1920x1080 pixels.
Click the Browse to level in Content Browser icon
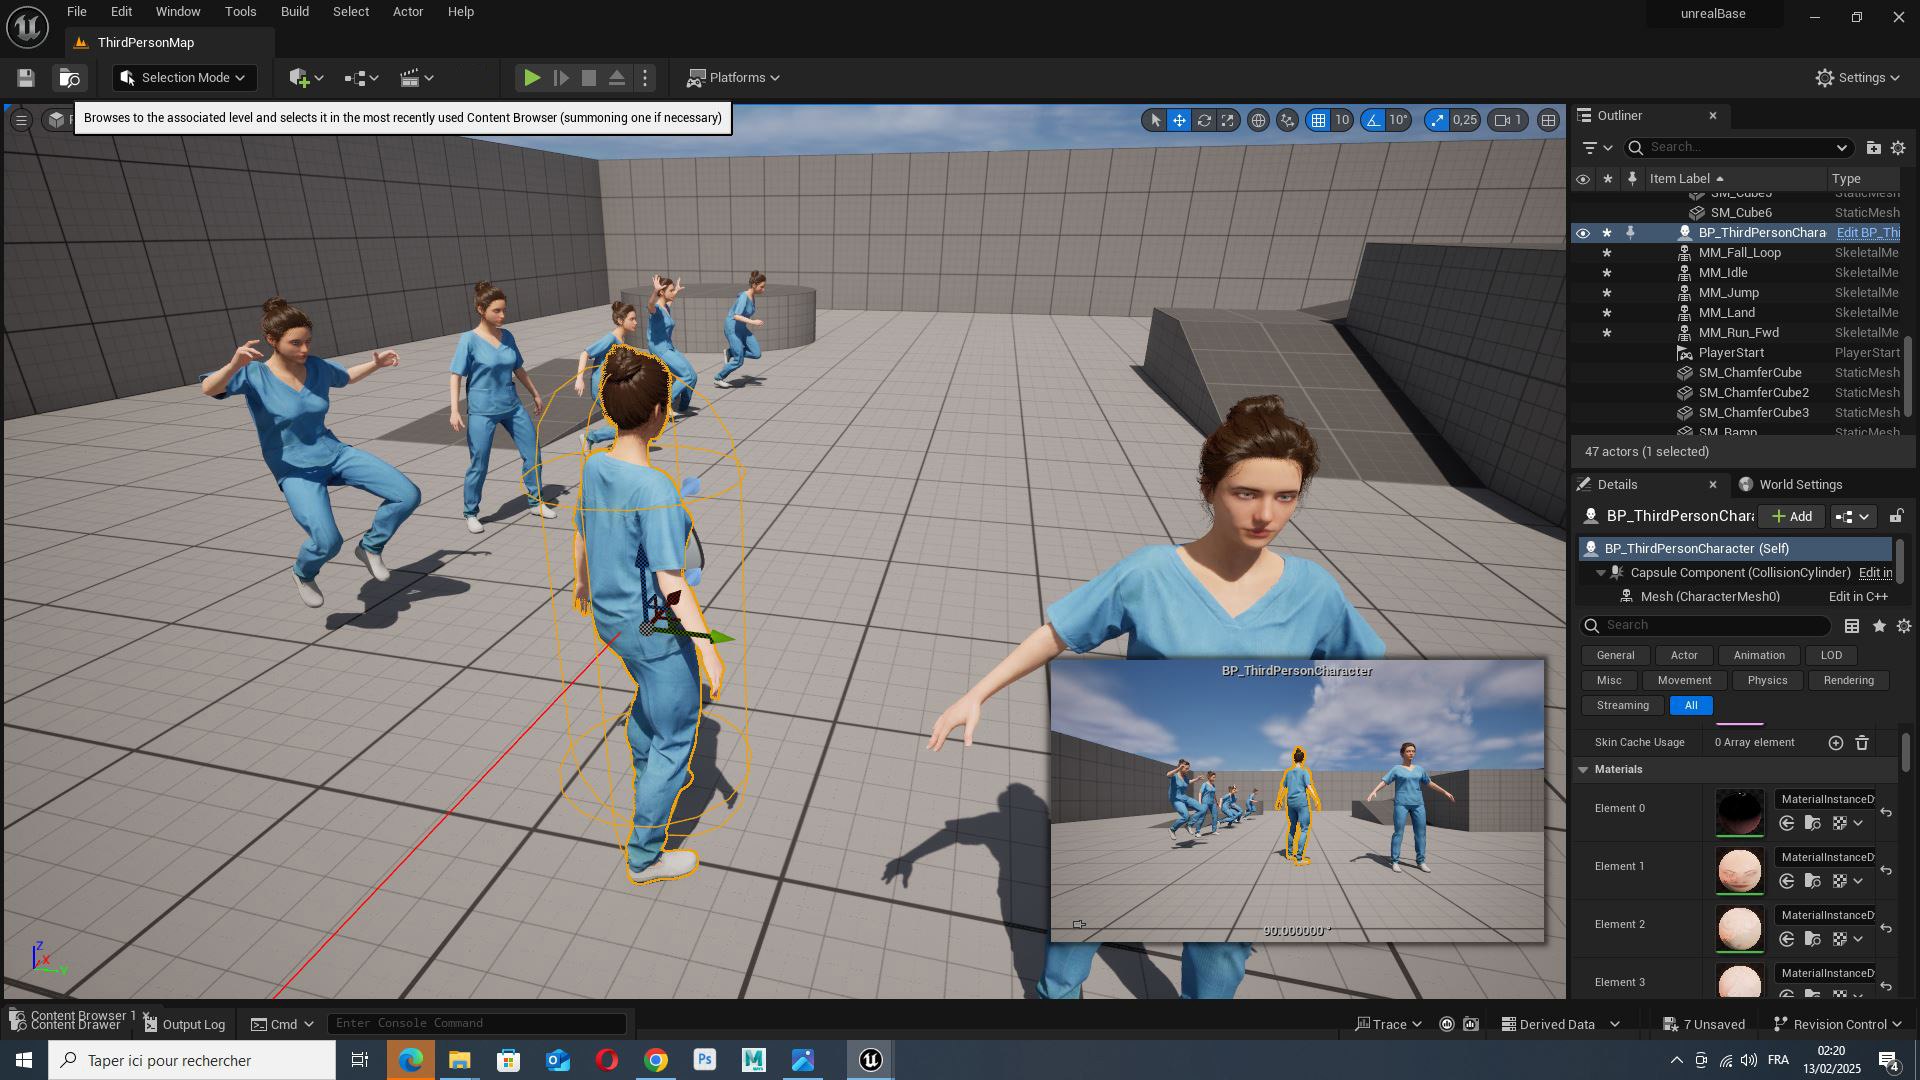tap(69, 78)
